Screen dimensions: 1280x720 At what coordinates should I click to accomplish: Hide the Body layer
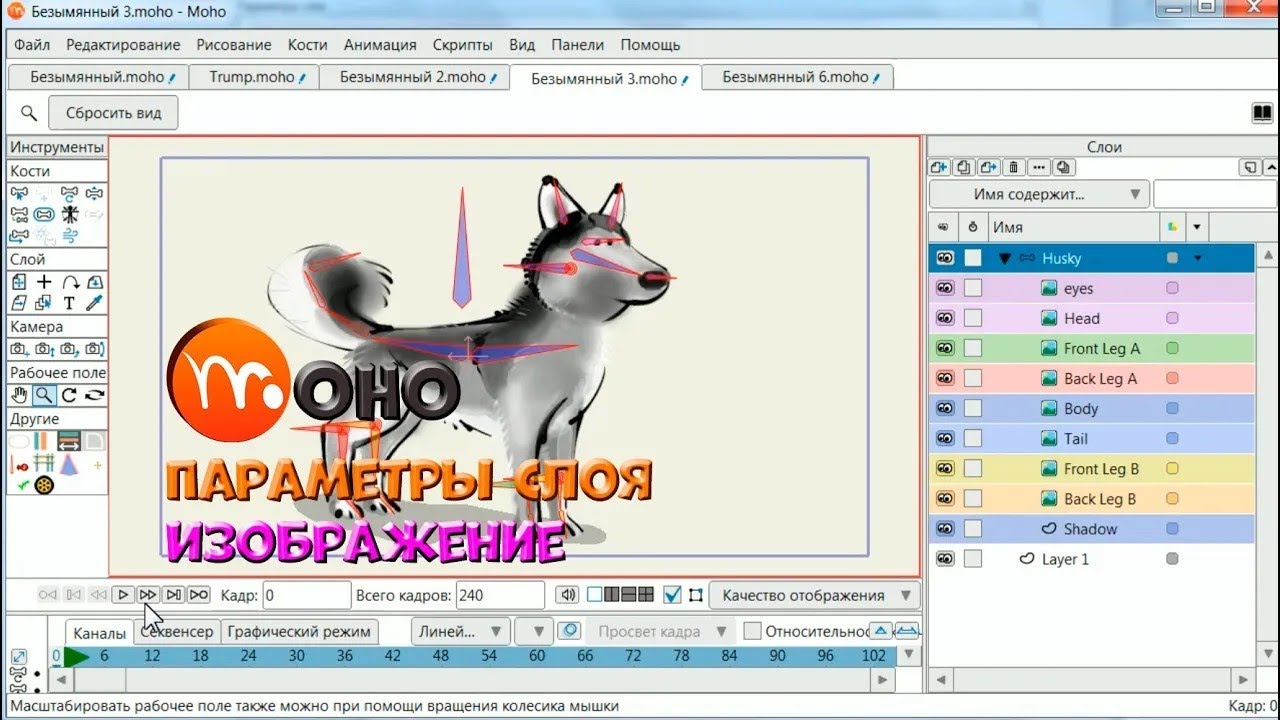(x=945, y=408)
